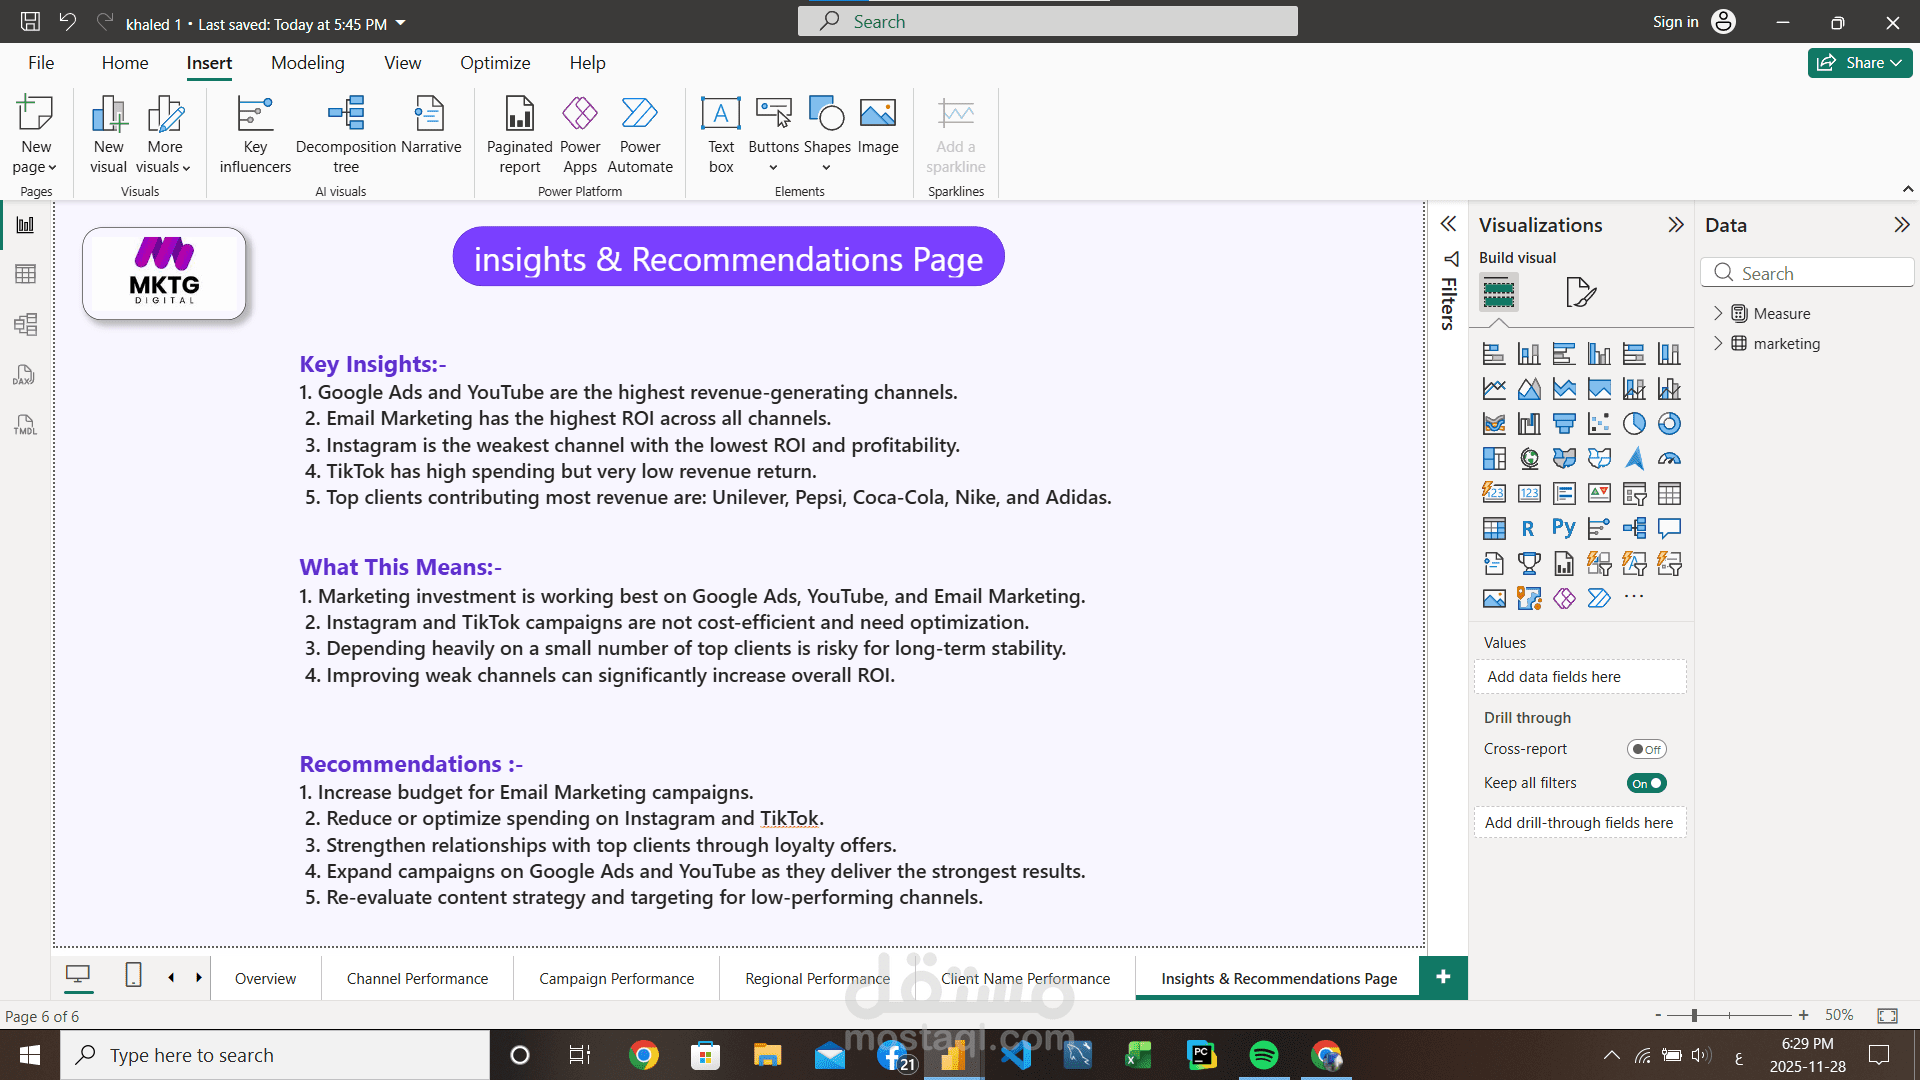This screenshot has width=1920, height=1080.
Task: Select the pie chart visualization
Action: click(1634, 424)
